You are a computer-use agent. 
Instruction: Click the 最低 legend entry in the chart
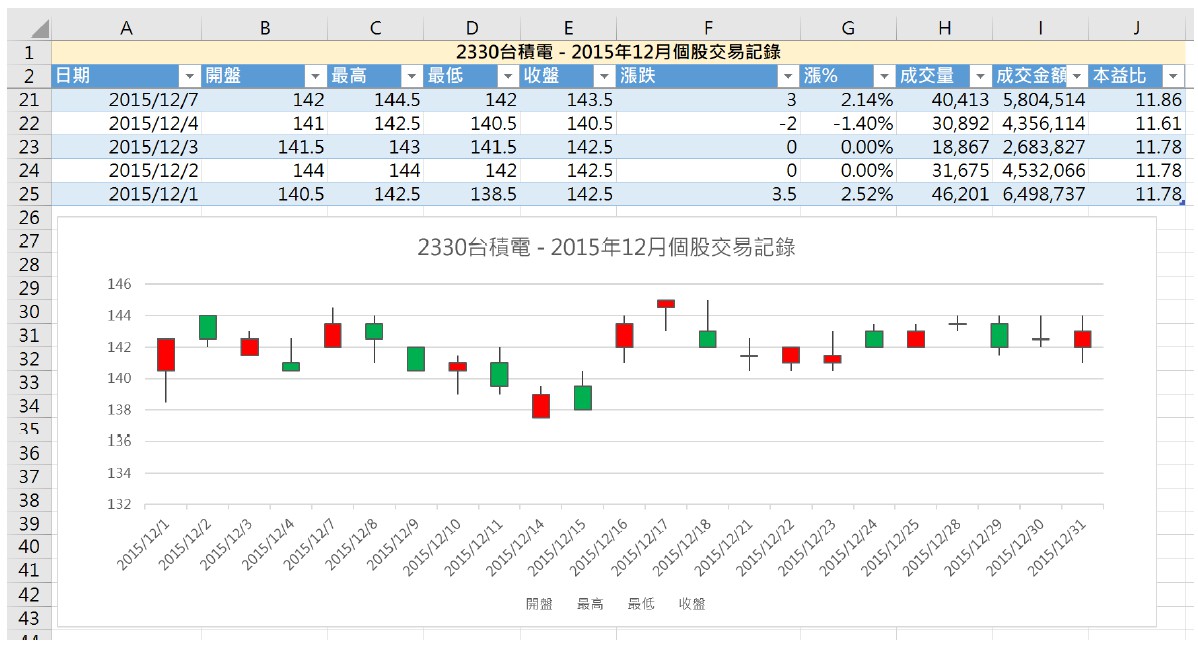[x=640, y=604]
